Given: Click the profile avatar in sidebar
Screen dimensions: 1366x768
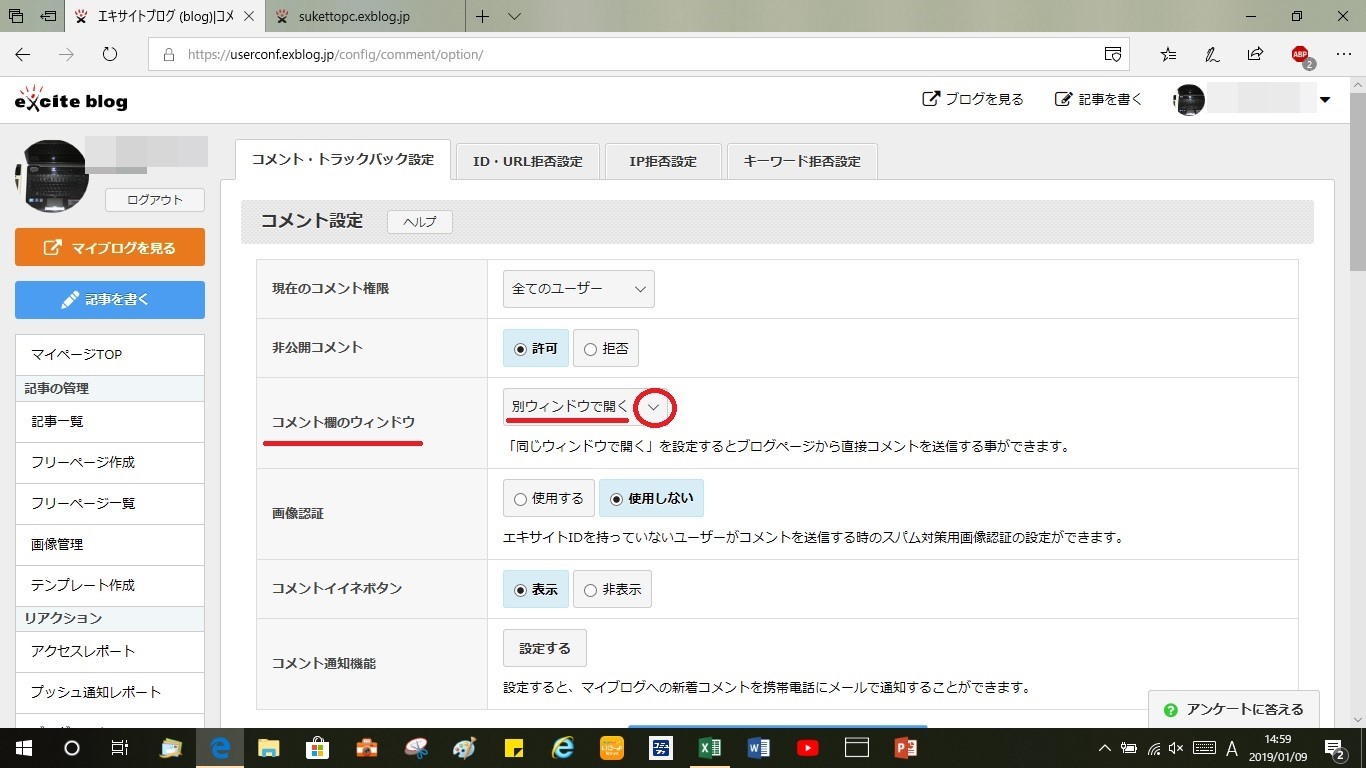Looking at the screenshot, I should tap(51, 176).
